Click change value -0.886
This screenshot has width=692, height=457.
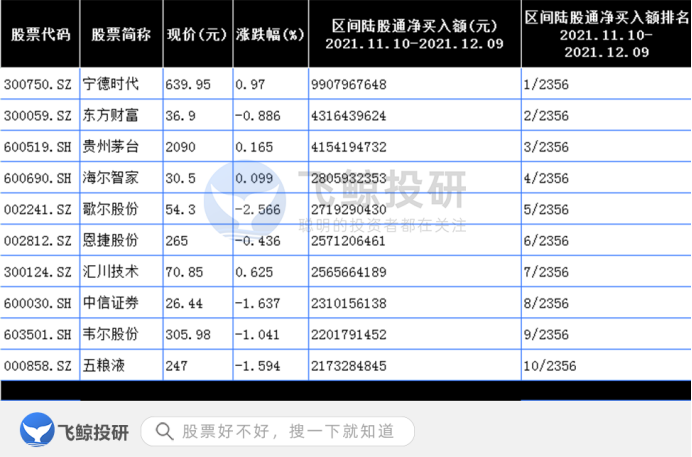pos(258,116)
